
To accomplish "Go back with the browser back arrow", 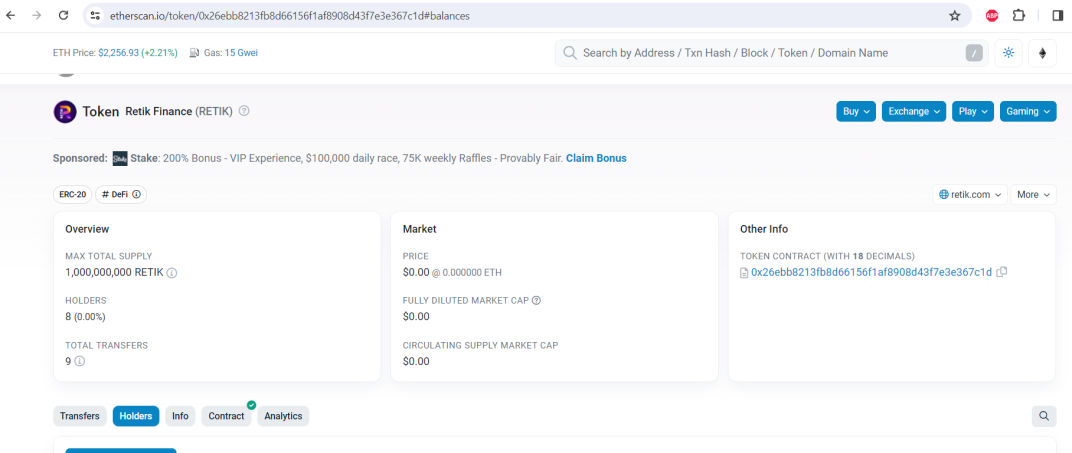I will pos(11,15).
